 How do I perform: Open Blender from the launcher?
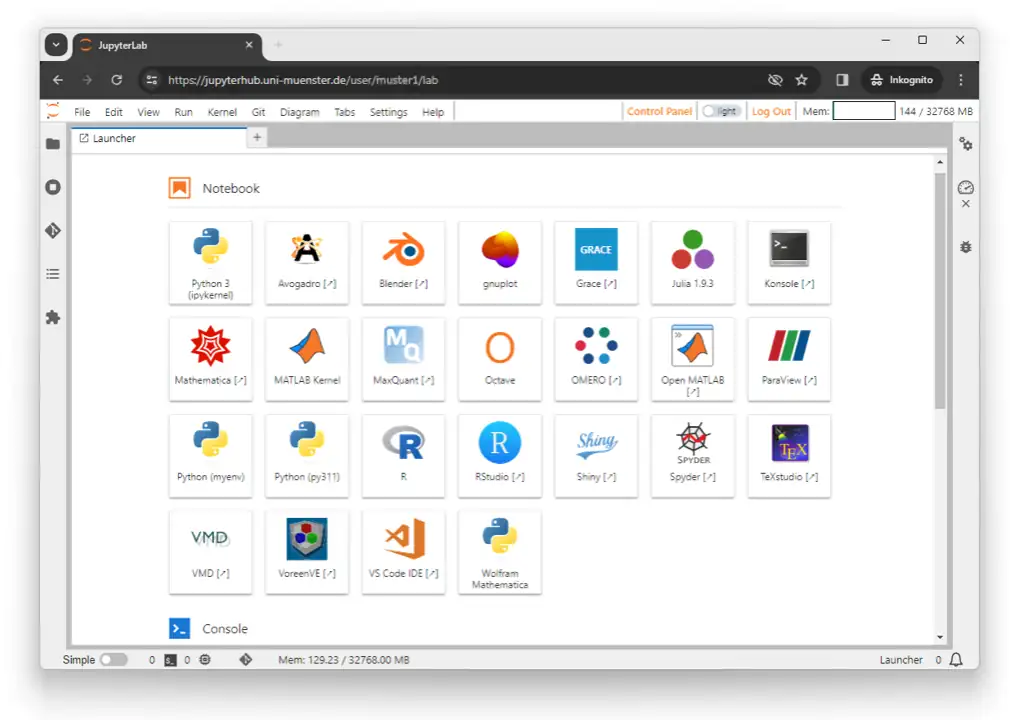click(x=403, y=260)
